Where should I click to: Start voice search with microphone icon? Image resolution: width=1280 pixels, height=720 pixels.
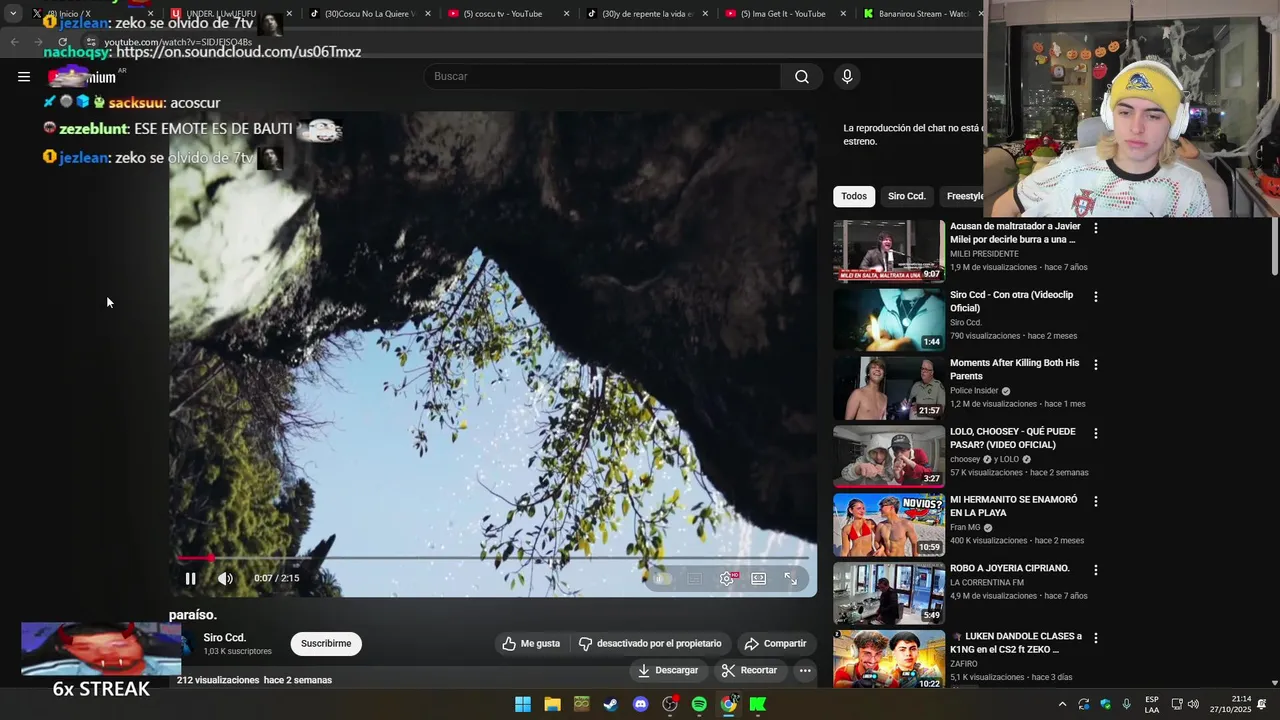point(847,76)
